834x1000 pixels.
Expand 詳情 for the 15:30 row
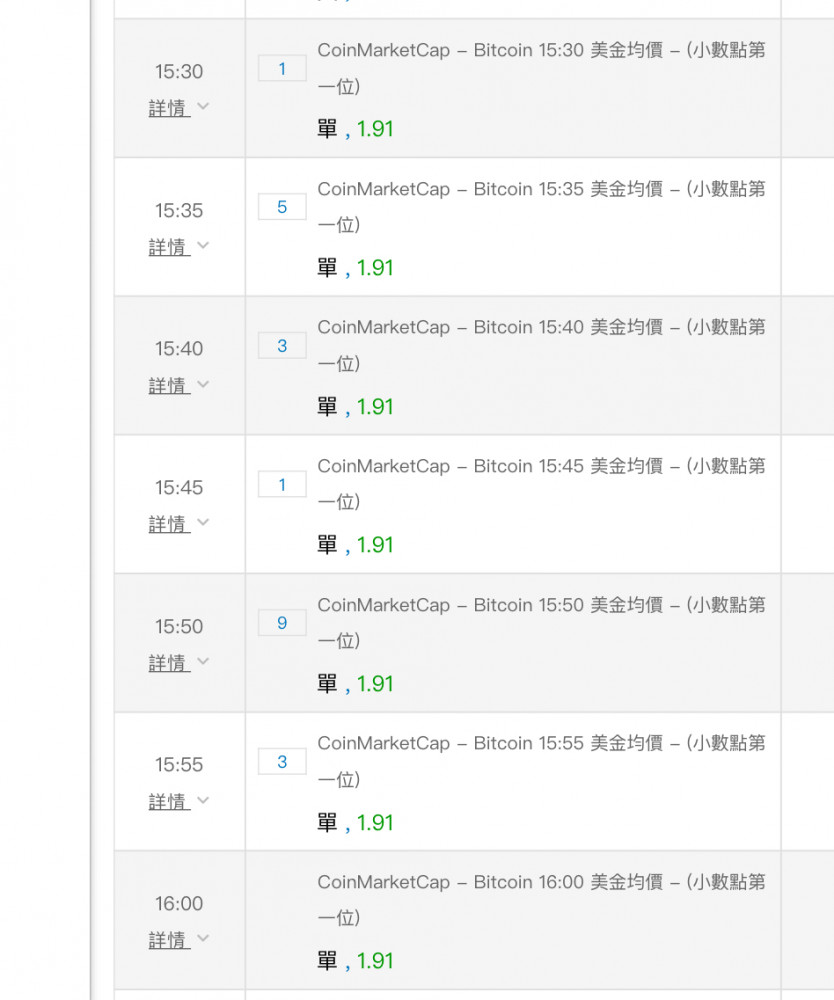[179, 108]
